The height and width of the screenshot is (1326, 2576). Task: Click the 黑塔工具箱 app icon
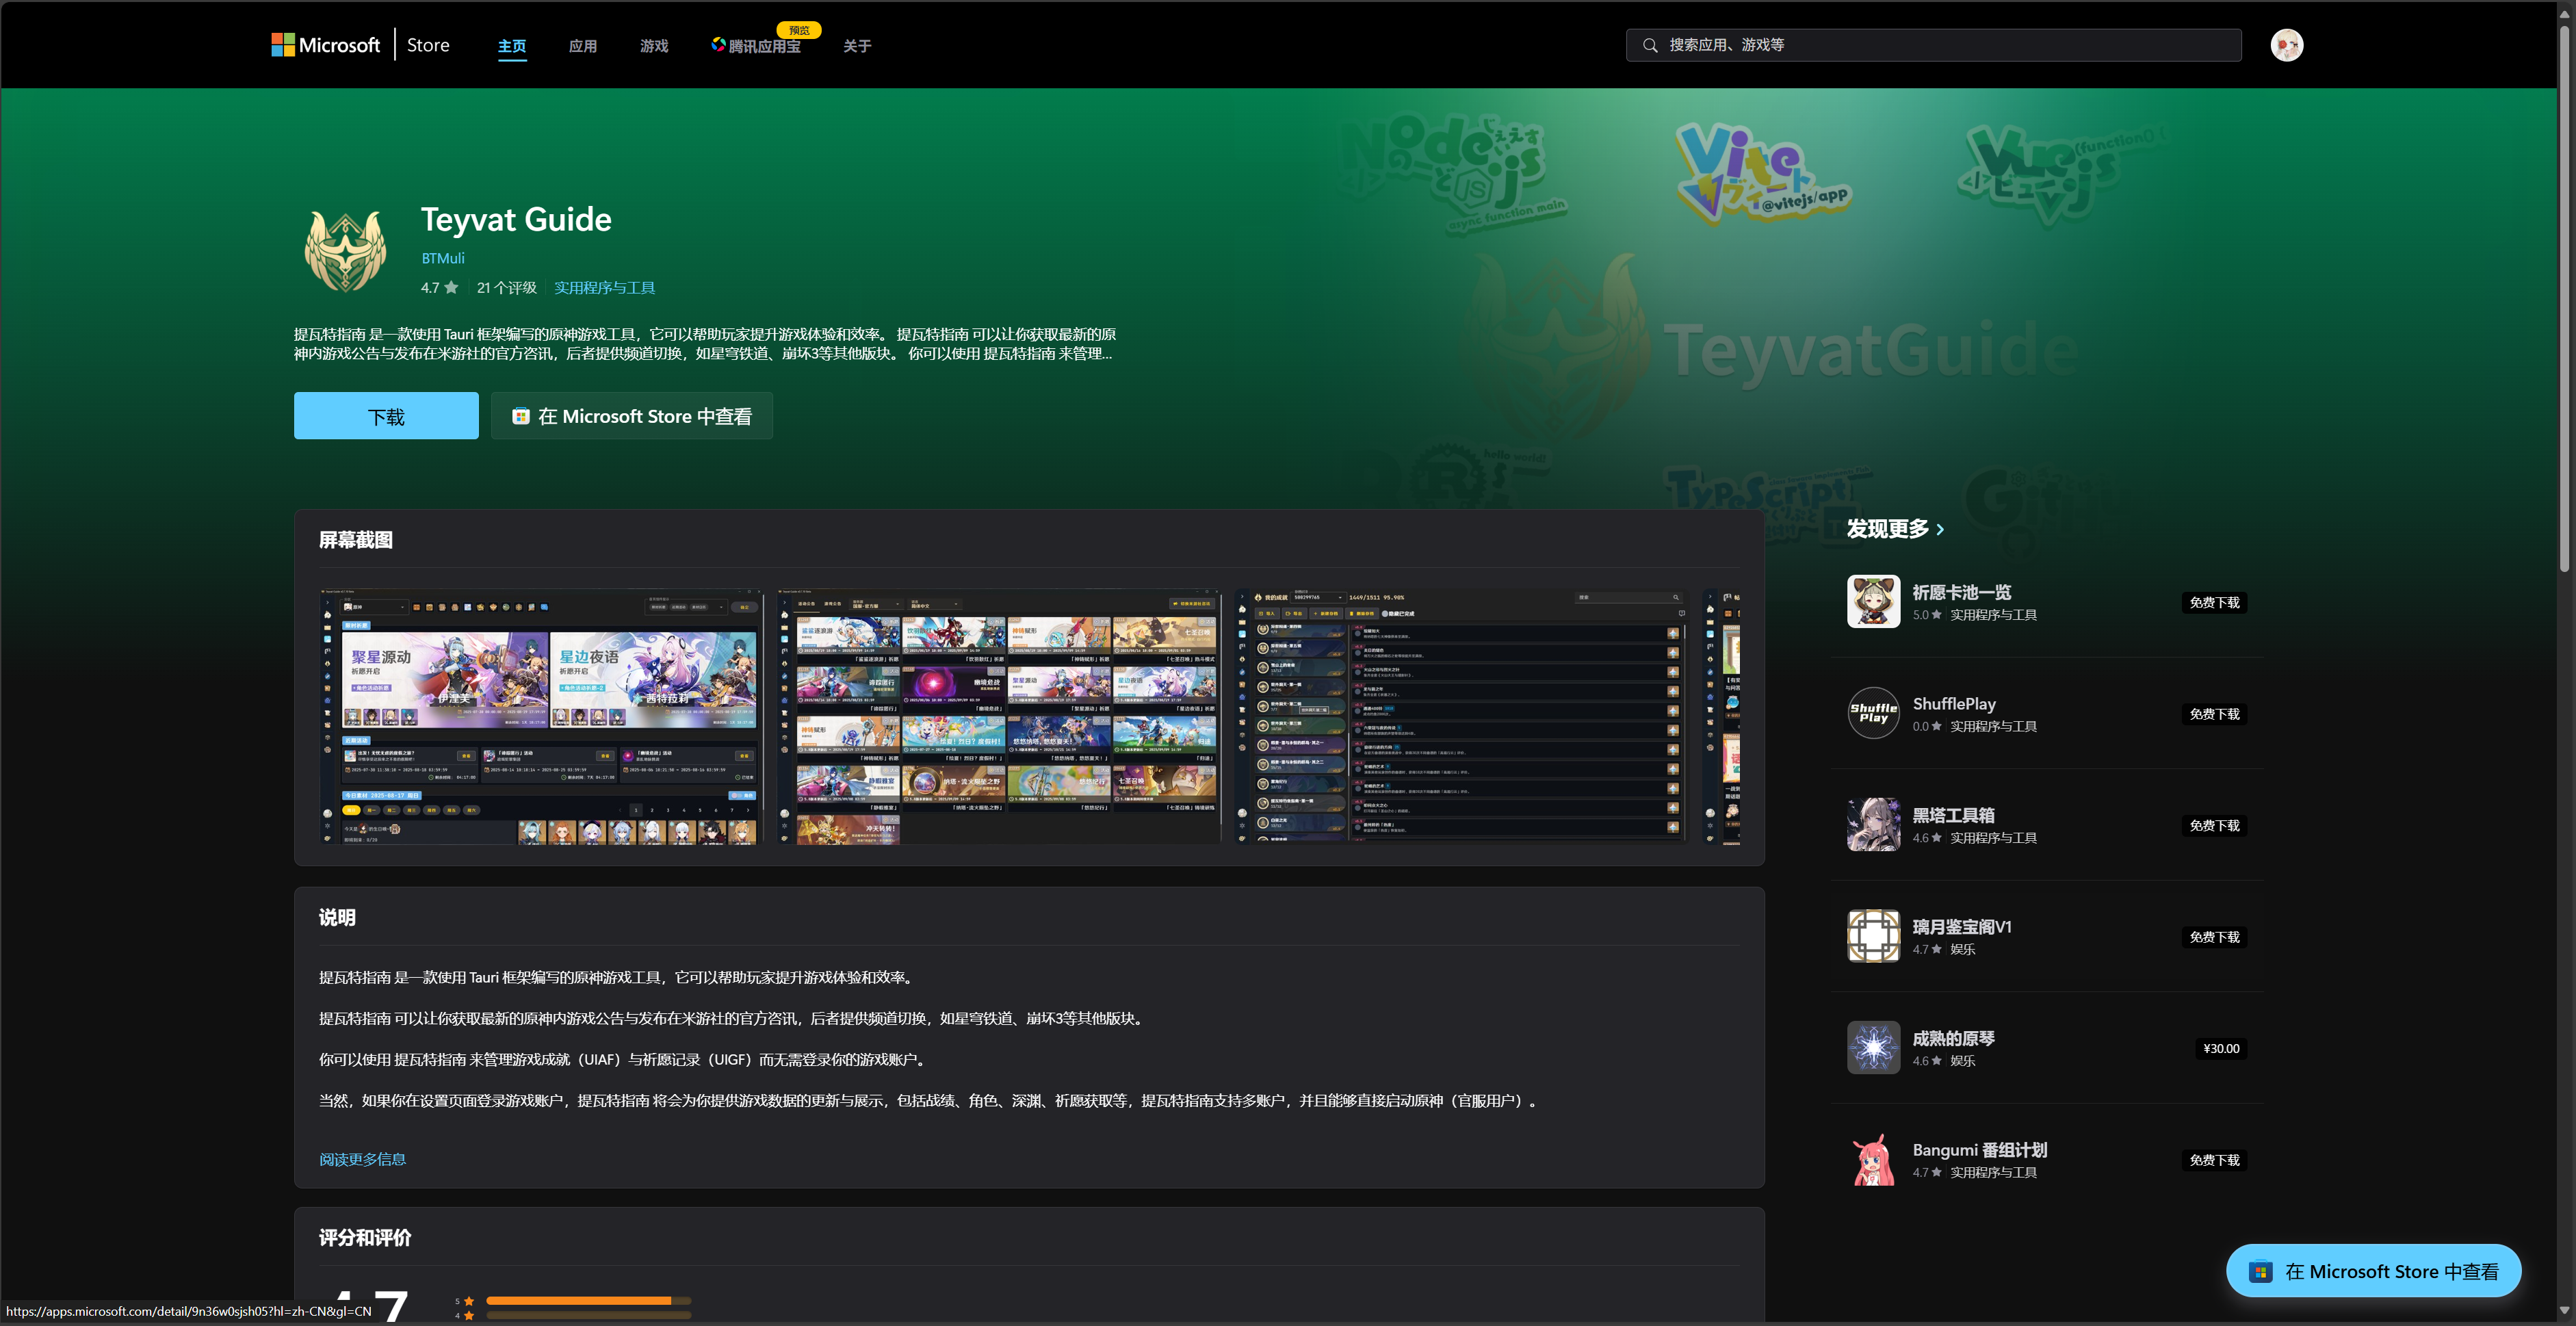1873,824
